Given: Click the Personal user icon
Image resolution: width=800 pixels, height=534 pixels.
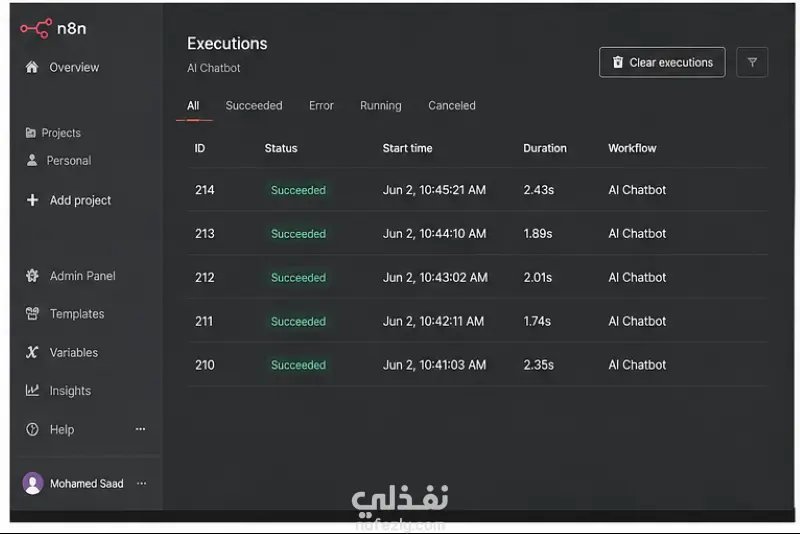Looking at the screenshot, I should [32, 160].
